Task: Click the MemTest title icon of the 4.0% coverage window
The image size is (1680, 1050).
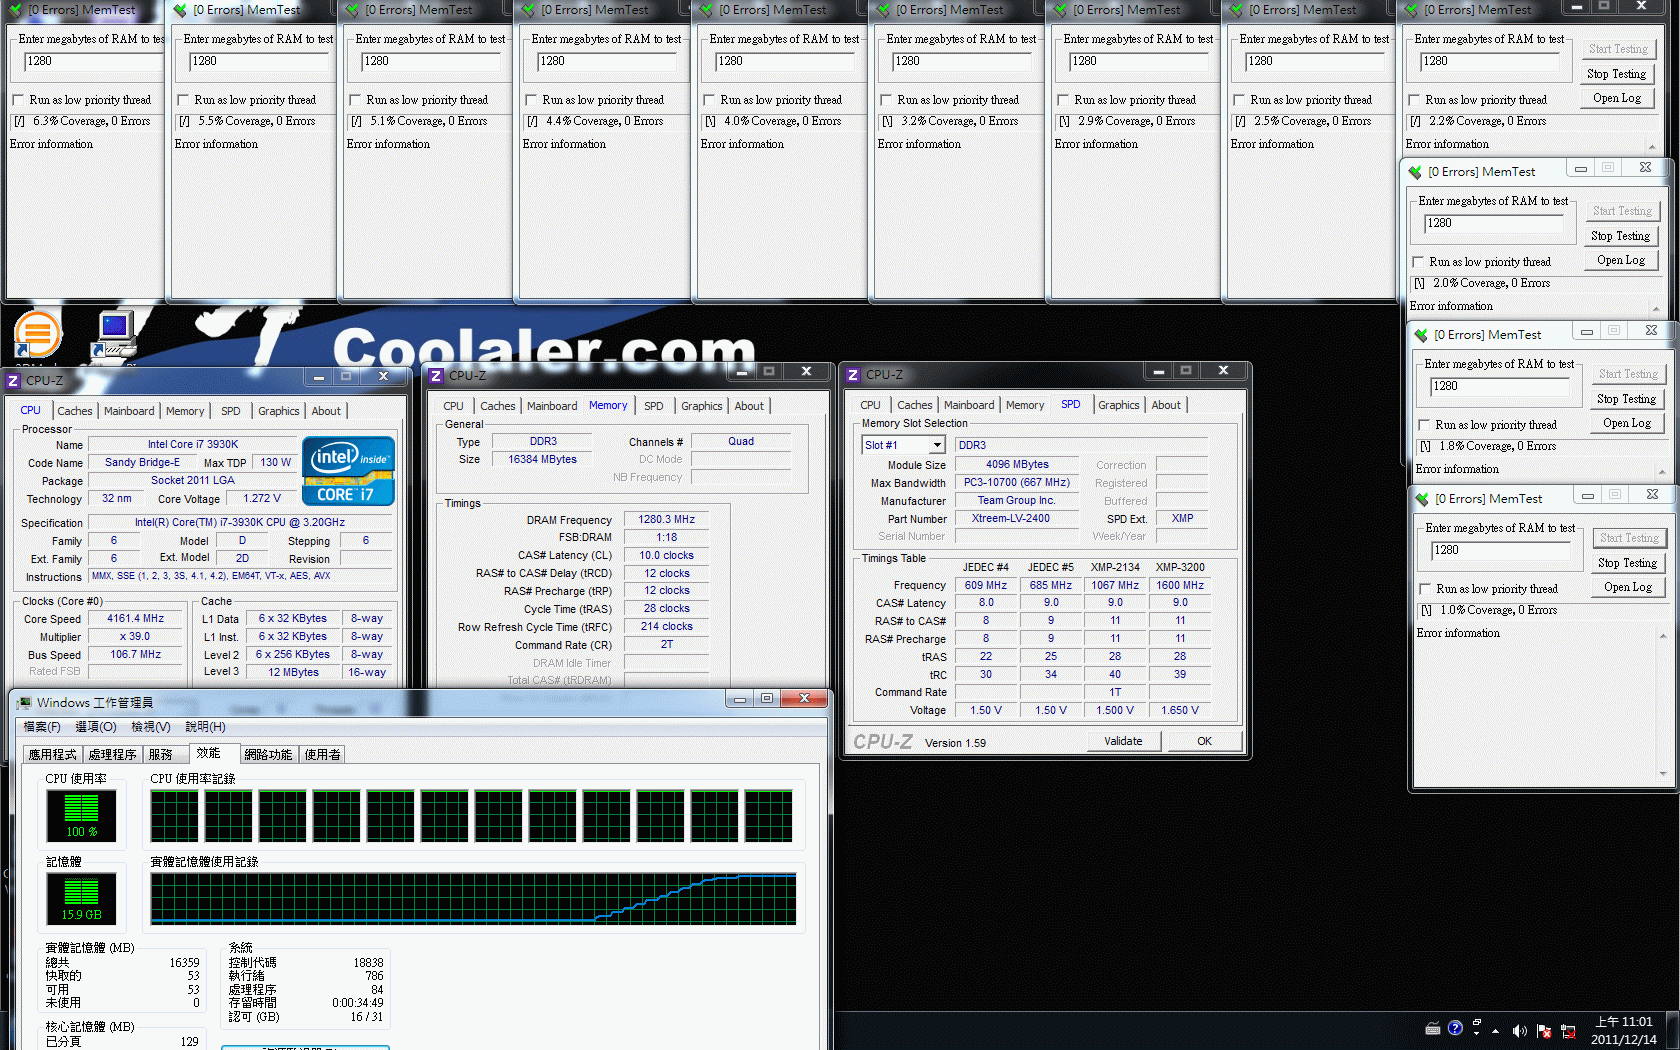Action: pyautogui.click(x=706, y=10)
